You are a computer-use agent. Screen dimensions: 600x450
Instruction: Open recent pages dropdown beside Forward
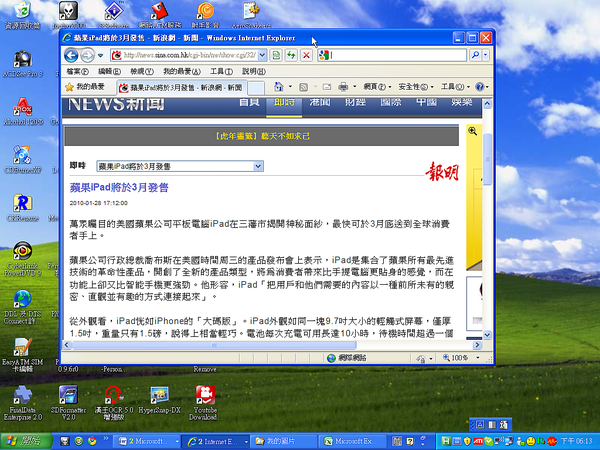click(x=100, y=55)
